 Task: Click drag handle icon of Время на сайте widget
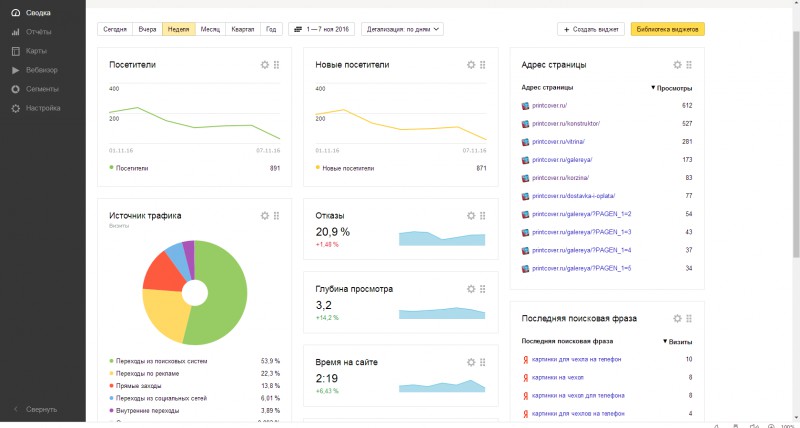[483, 362]
